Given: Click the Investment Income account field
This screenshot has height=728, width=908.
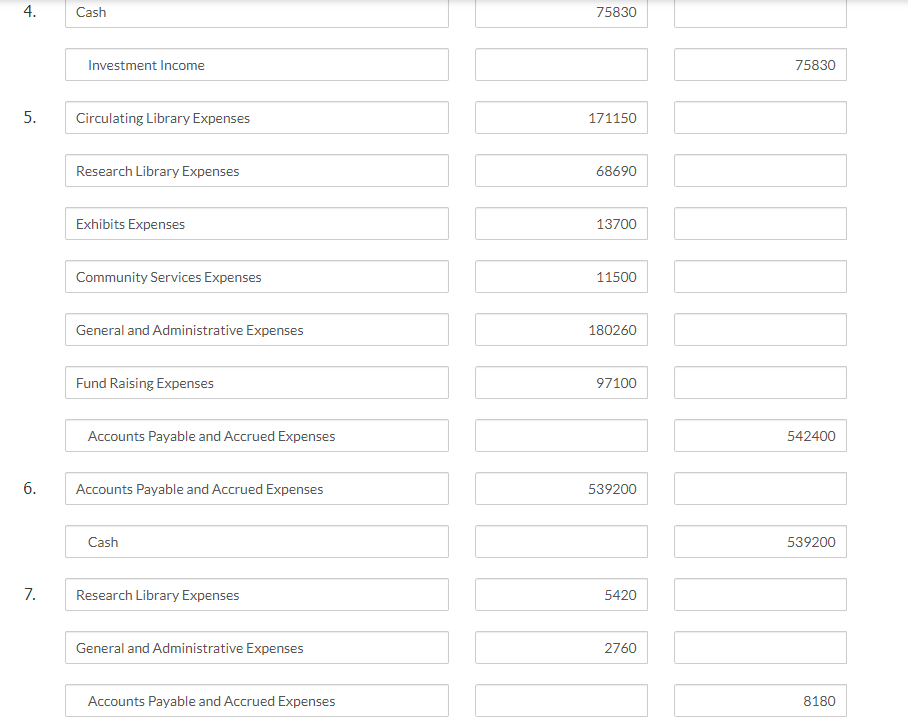Looking at the screenshot, I should pyautogui.click(x=256, y=64).
